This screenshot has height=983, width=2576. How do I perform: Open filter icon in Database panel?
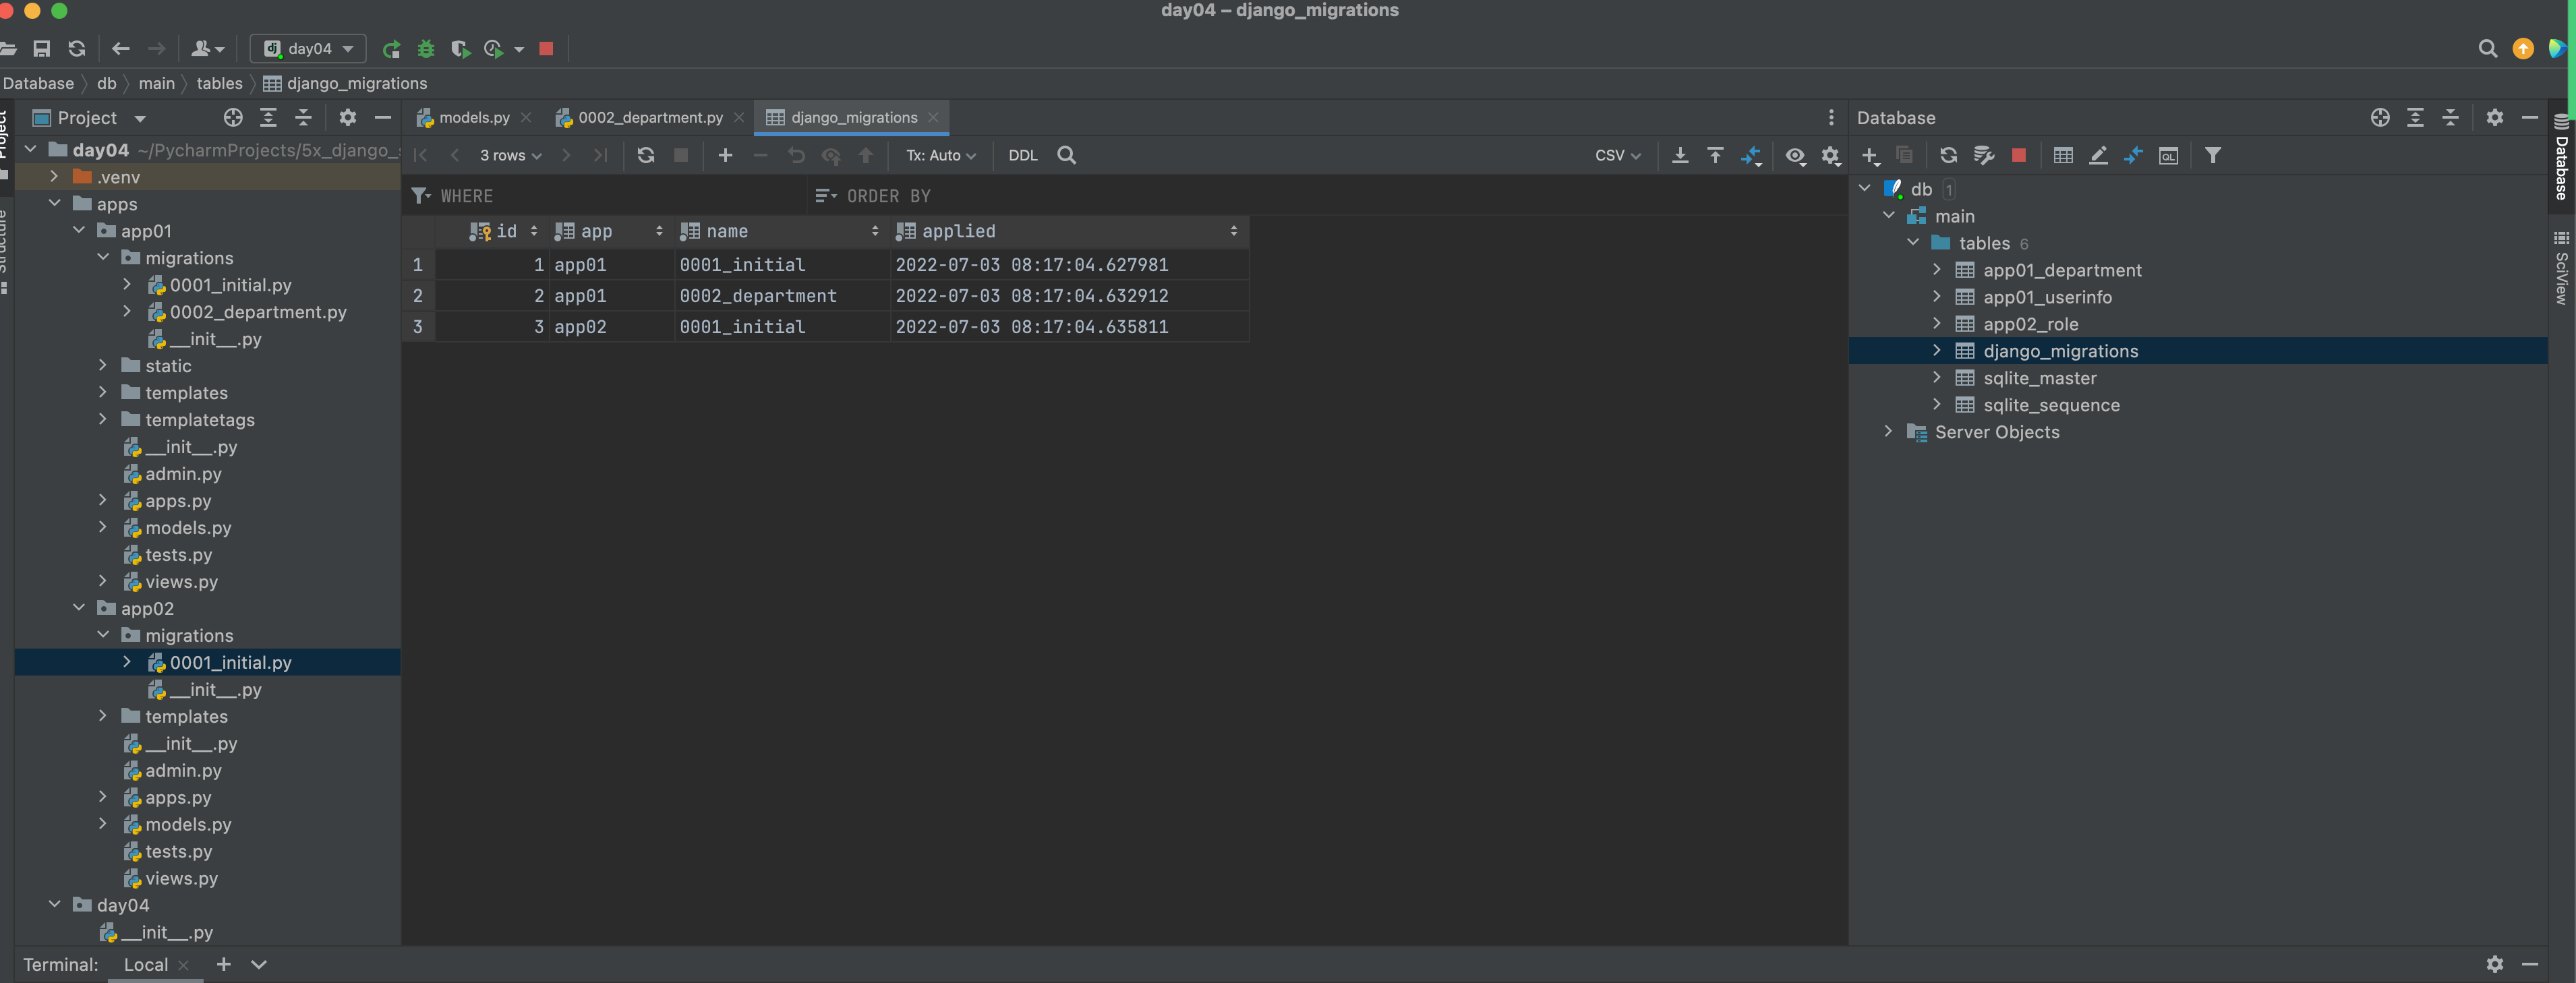pyautogui.click(x=2212, y=155)
